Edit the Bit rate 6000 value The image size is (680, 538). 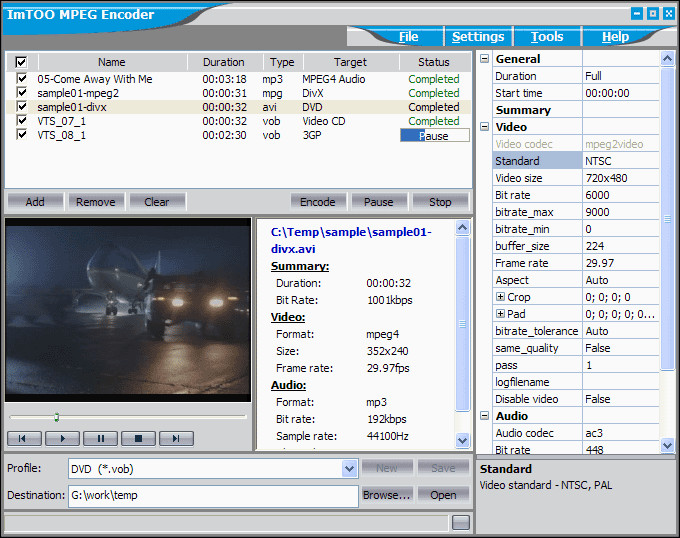tap(621, 195)
